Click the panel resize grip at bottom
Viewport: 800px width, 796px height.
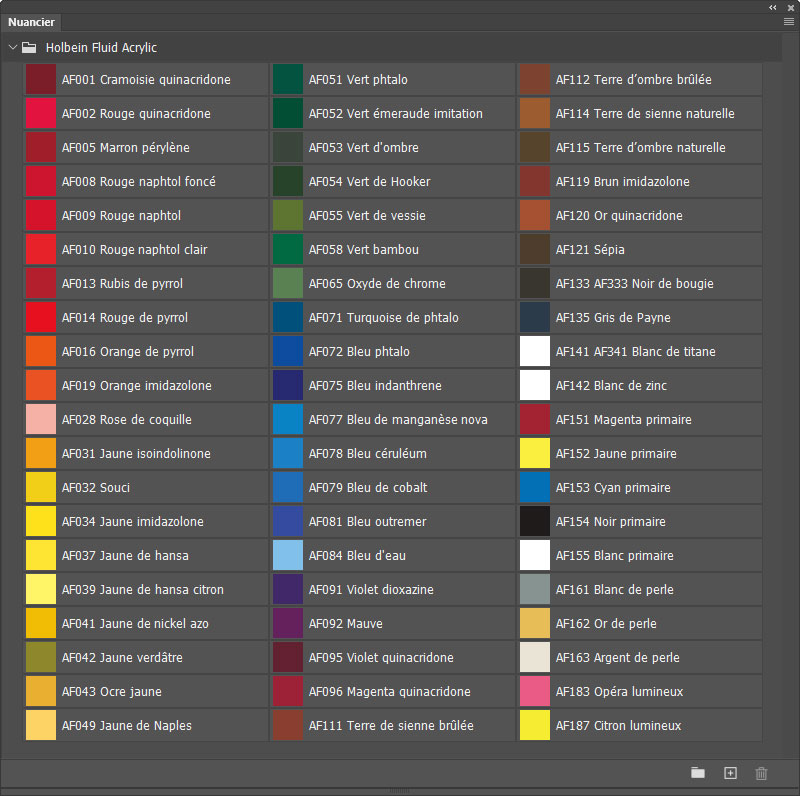point(400,791)
